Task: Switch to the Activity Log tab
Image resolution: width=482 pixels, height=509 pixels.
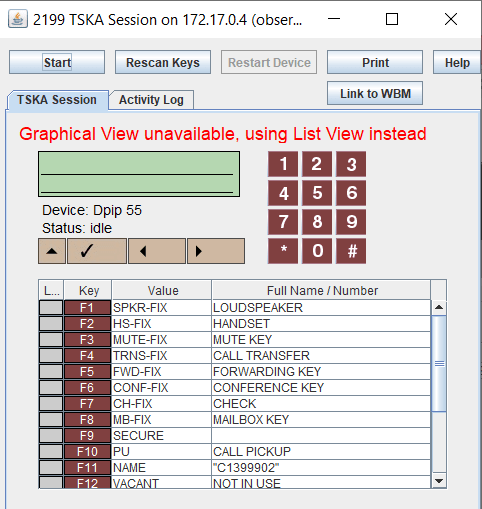Action: tap(152, 100)
